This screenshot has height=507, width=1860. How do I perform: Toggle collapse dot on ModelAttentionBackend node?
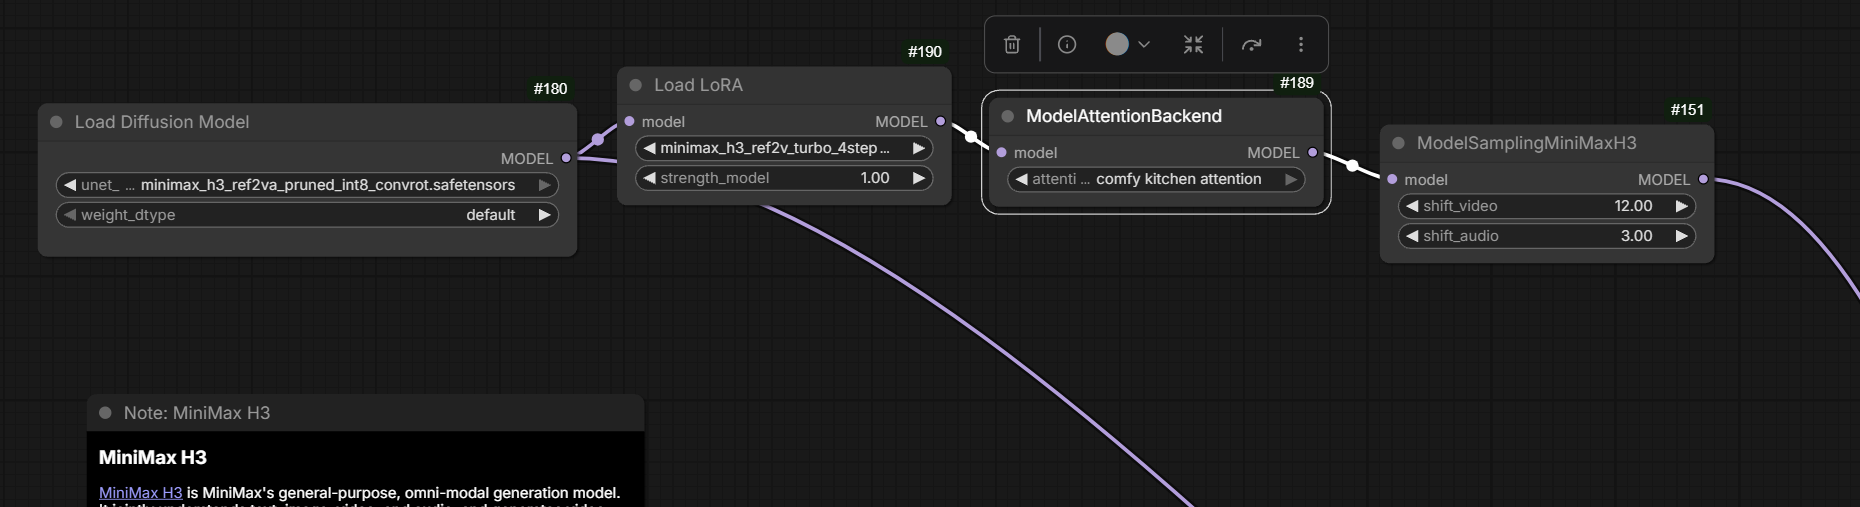click(1007, 116)
